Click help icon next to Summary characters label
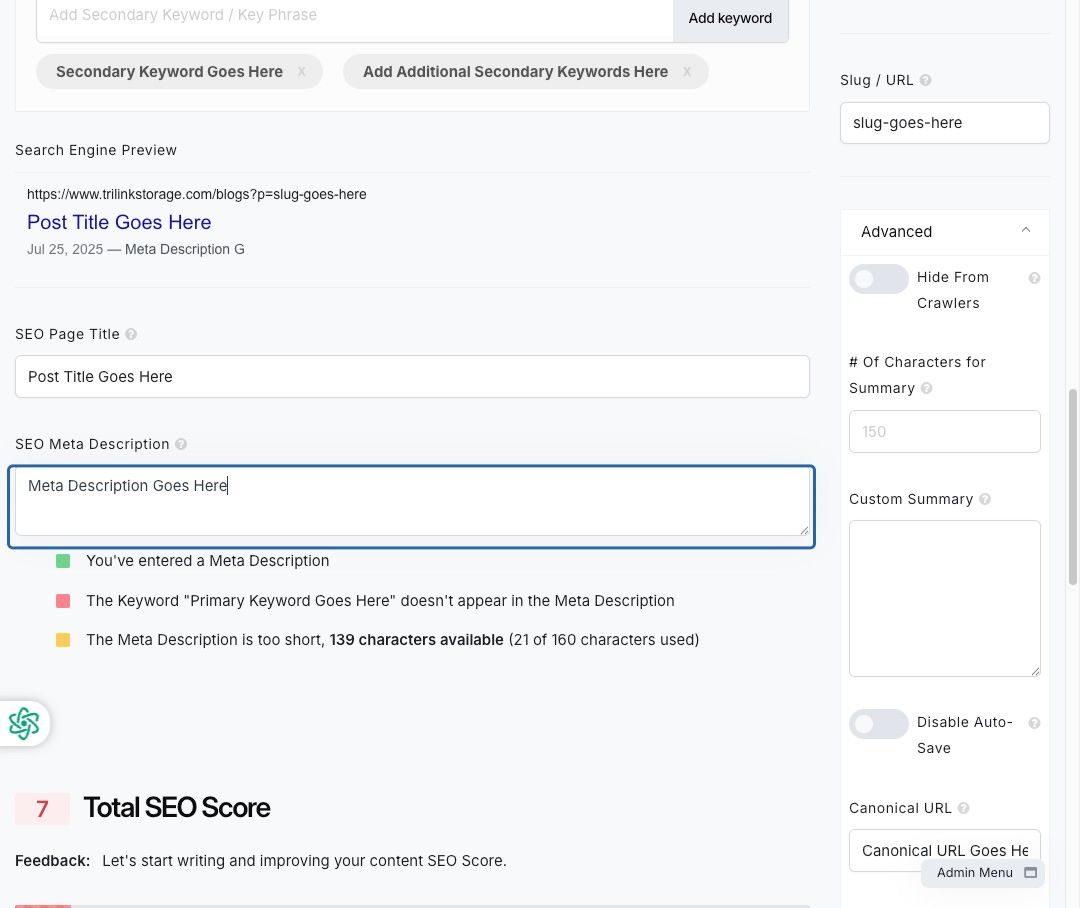 pos(926,388)
